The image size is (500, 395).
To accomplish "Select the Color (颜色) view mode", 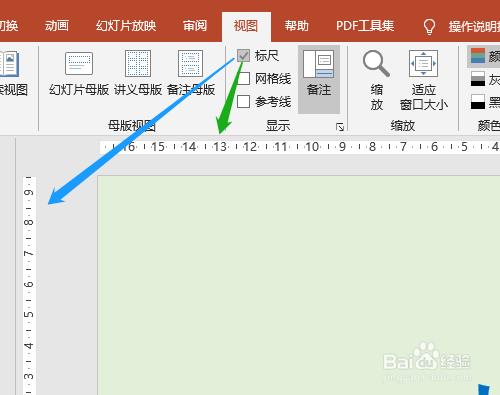I will point(485,56).
